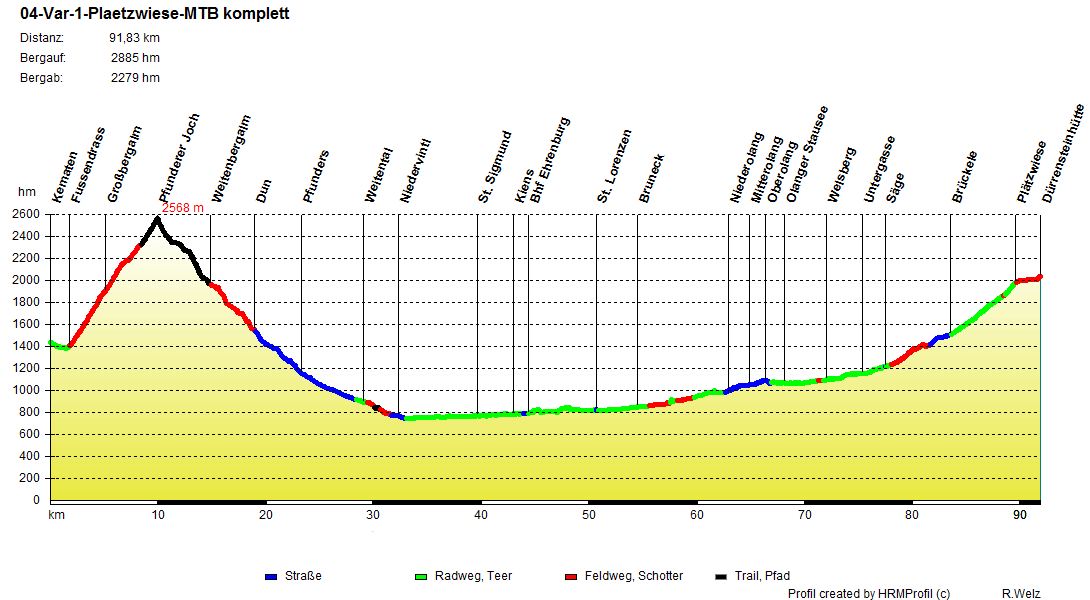The height and width of the screenshot is (600, 1090).
Task: Click the black Trail, Pfad legend swatch
Action: pyautogui.click(x=721, y=577)
